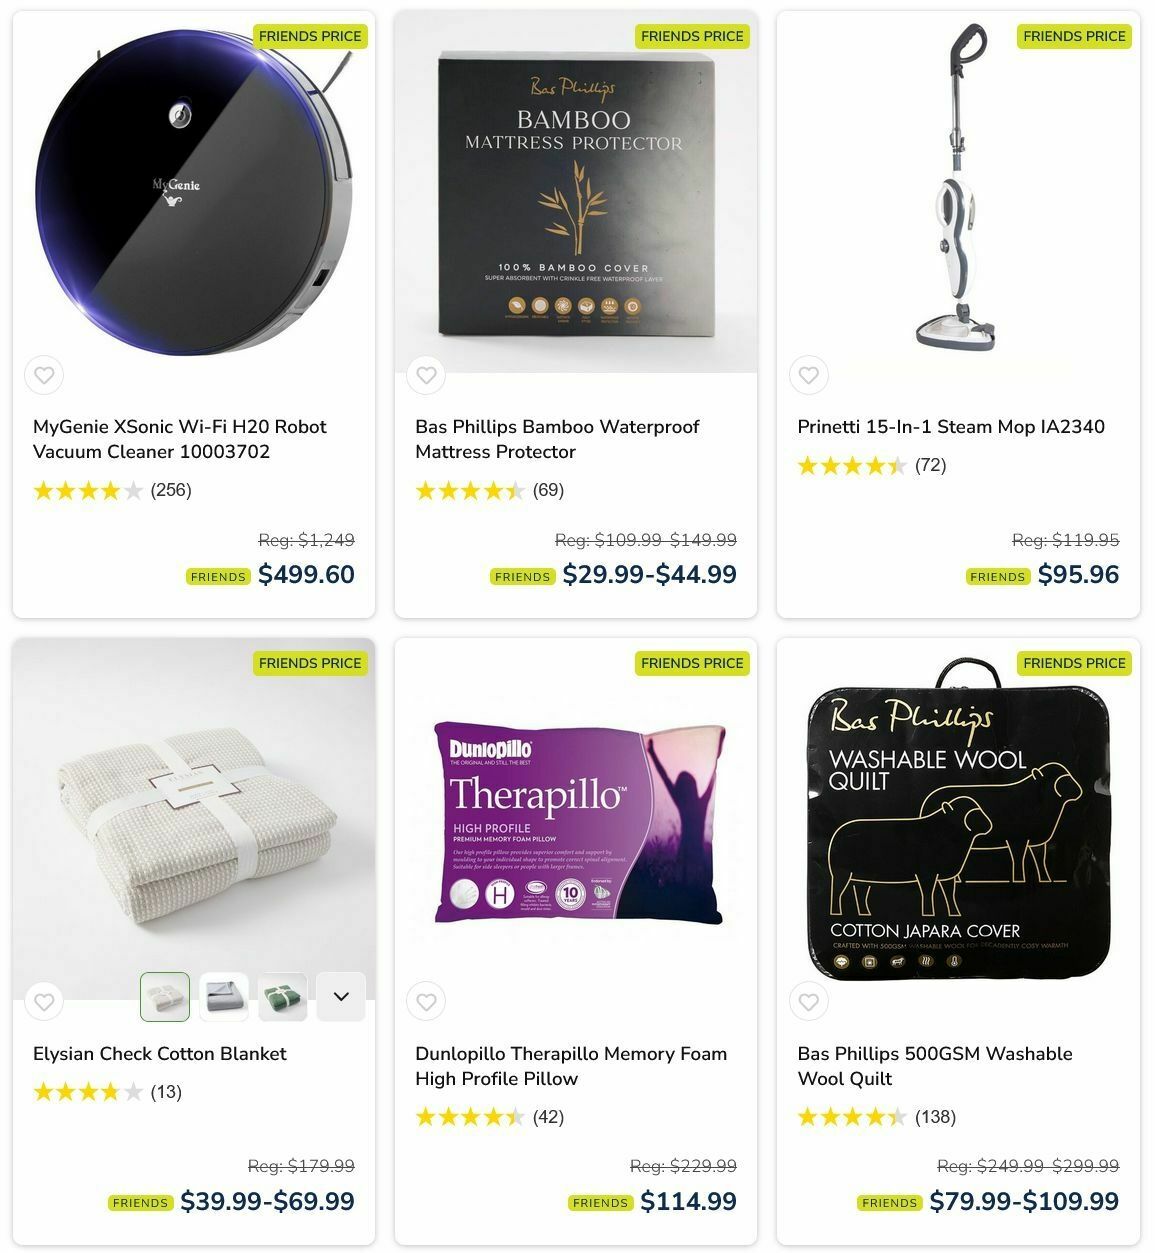Open Dunlopillo Therapillo Memory Foam Pillow title
The image size is (1155, 1253).
571,1066
